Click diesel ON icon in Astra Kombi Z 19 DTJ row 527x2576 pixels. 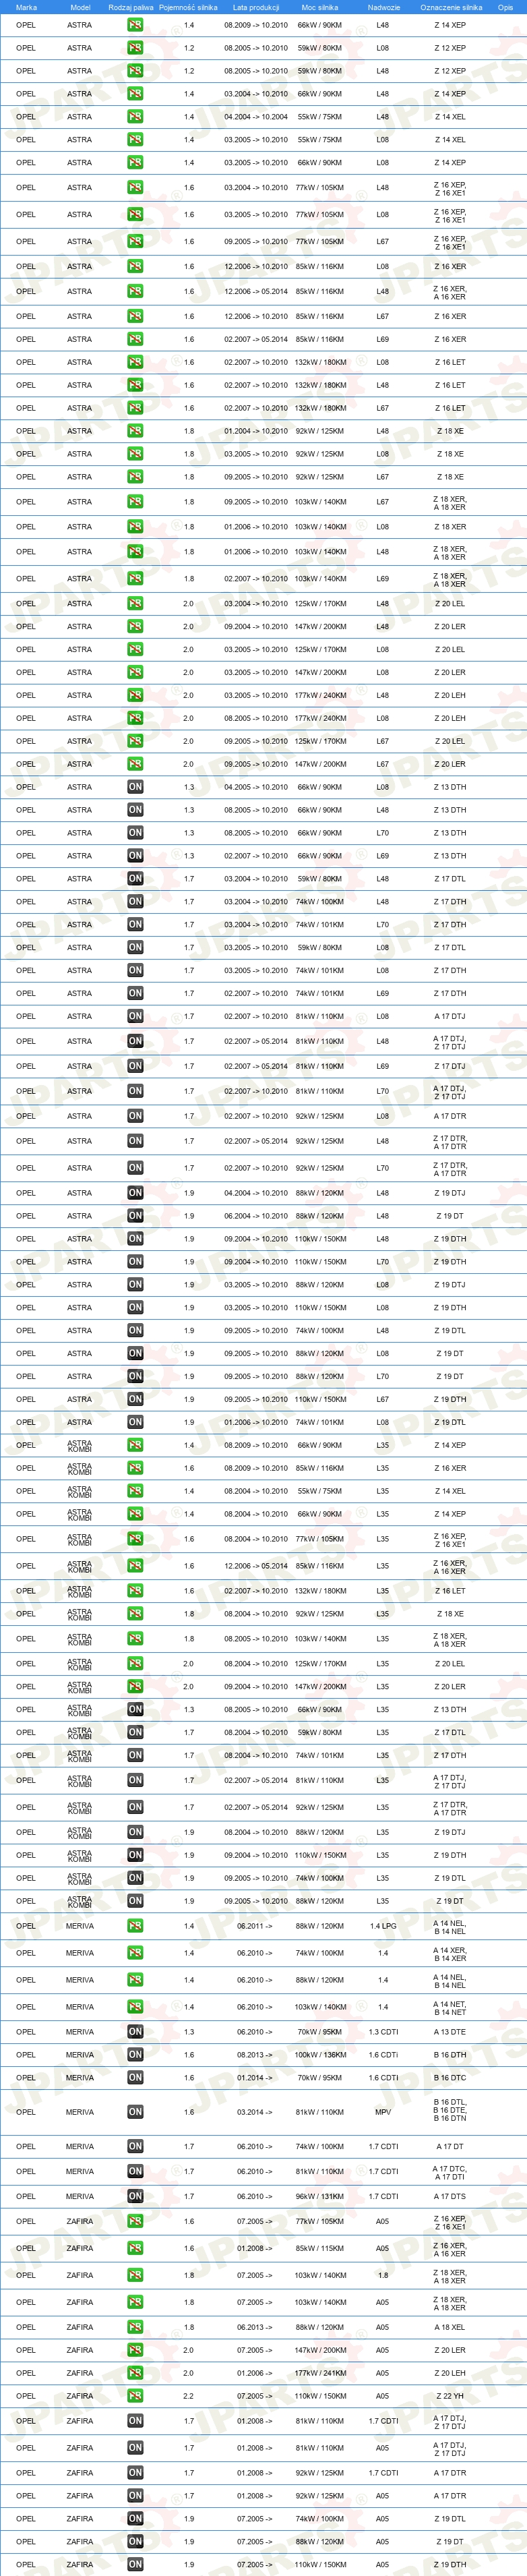[135, 1832]
